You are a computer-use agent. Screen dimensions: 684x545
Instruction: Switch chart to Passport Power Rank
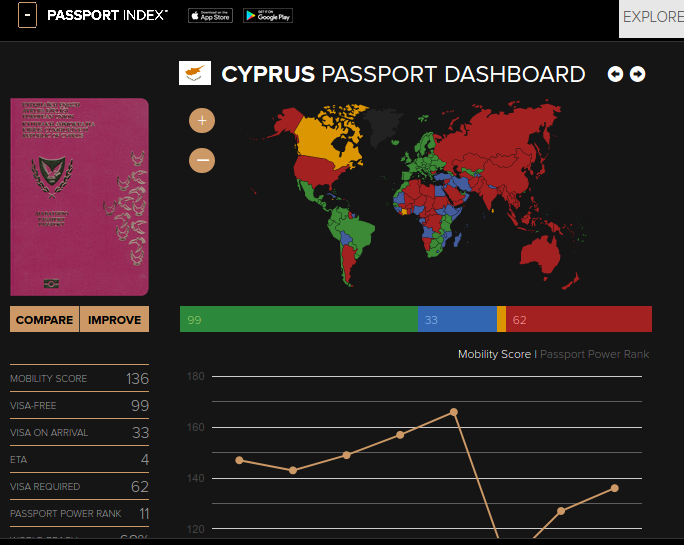click(594, 354)
